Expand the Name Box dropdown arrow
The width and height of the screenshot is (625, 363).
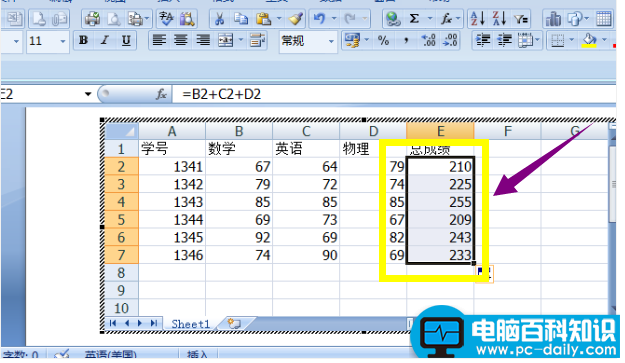[88, 94]
